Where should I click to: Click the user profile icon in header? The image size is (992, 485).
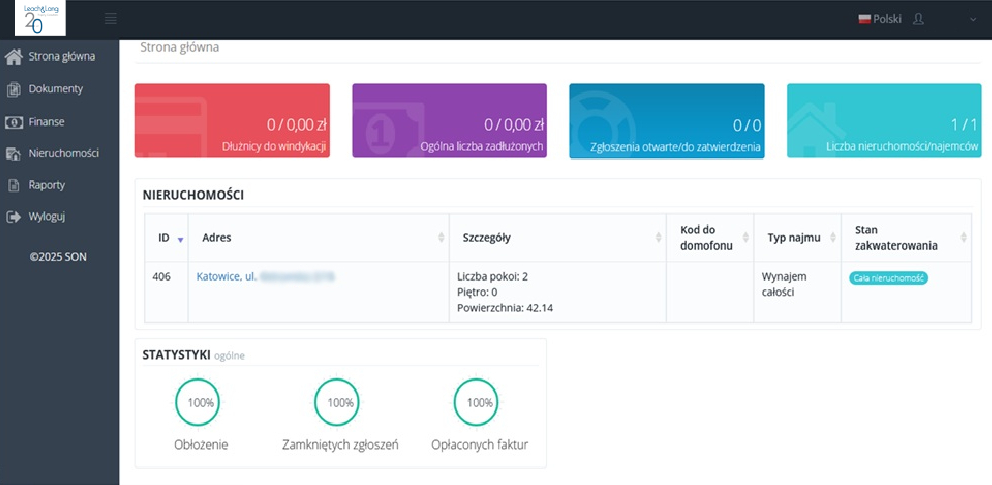(x=919, y=19)
